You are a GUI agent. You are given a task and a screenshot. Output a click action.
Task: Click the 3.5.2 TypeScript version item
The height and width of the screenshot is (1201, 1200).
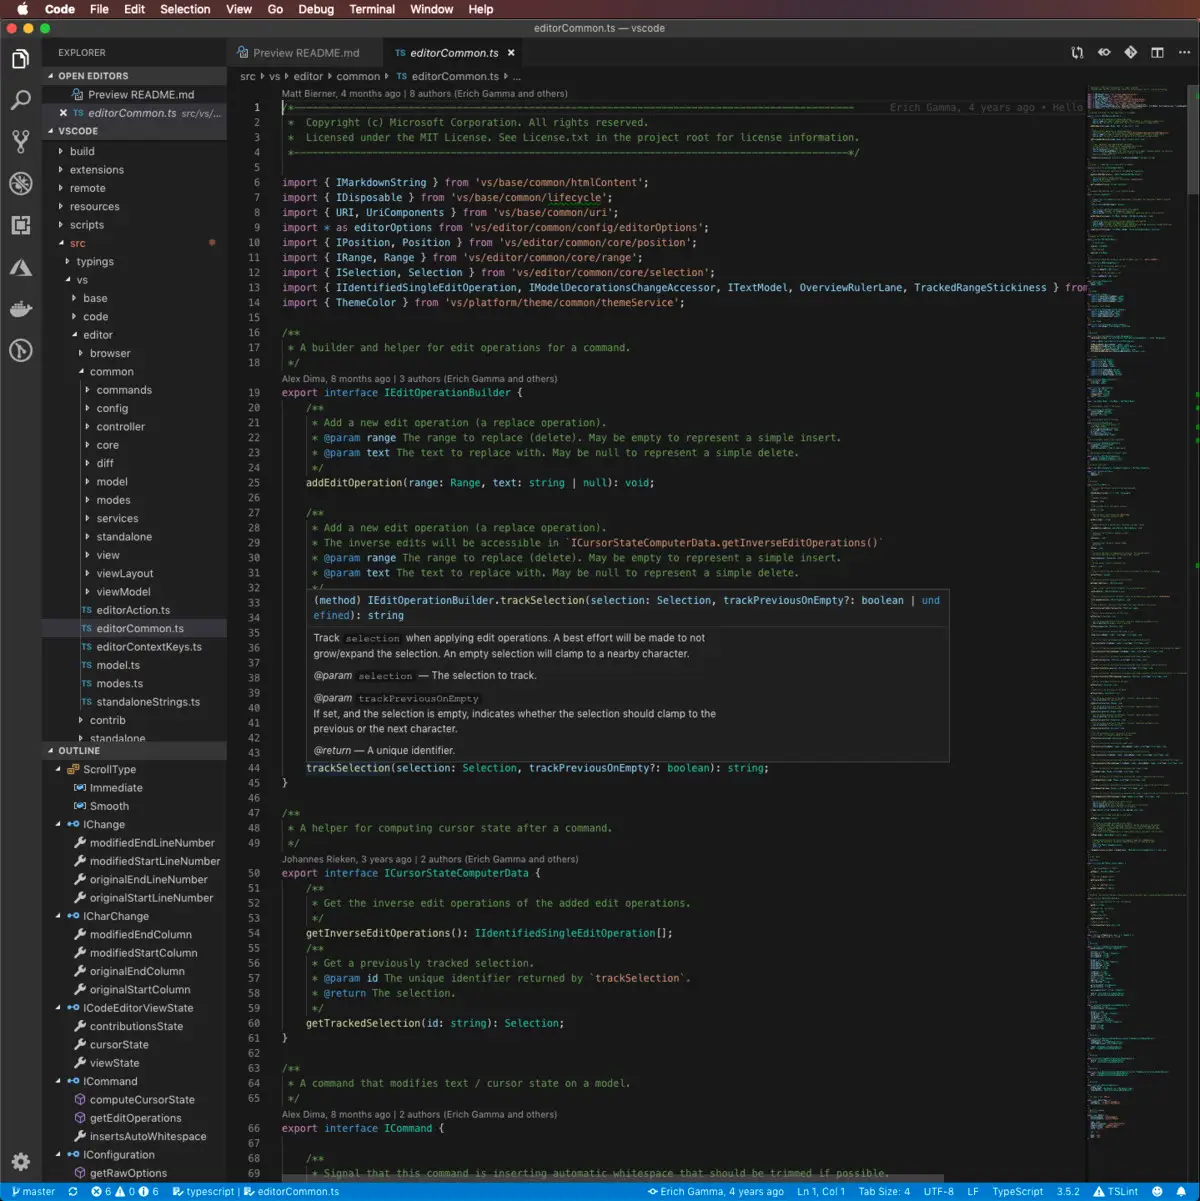pyautogui.click(x=1068, y=1191)
